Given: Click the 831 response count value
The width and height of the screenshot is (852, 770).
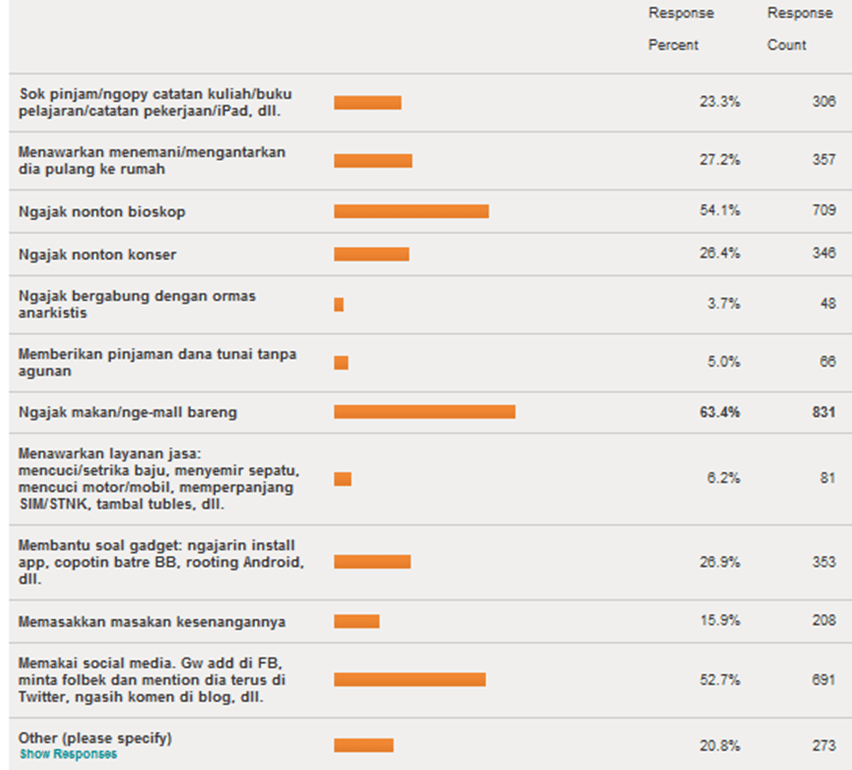Looking at the screenshot, I should point(823,412).
